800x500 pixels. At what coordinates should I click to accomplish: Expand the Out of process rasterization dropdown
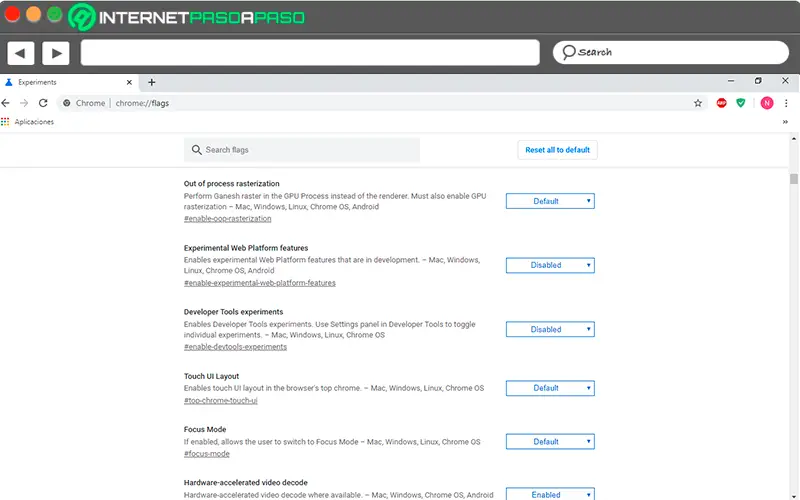point(550,201)
